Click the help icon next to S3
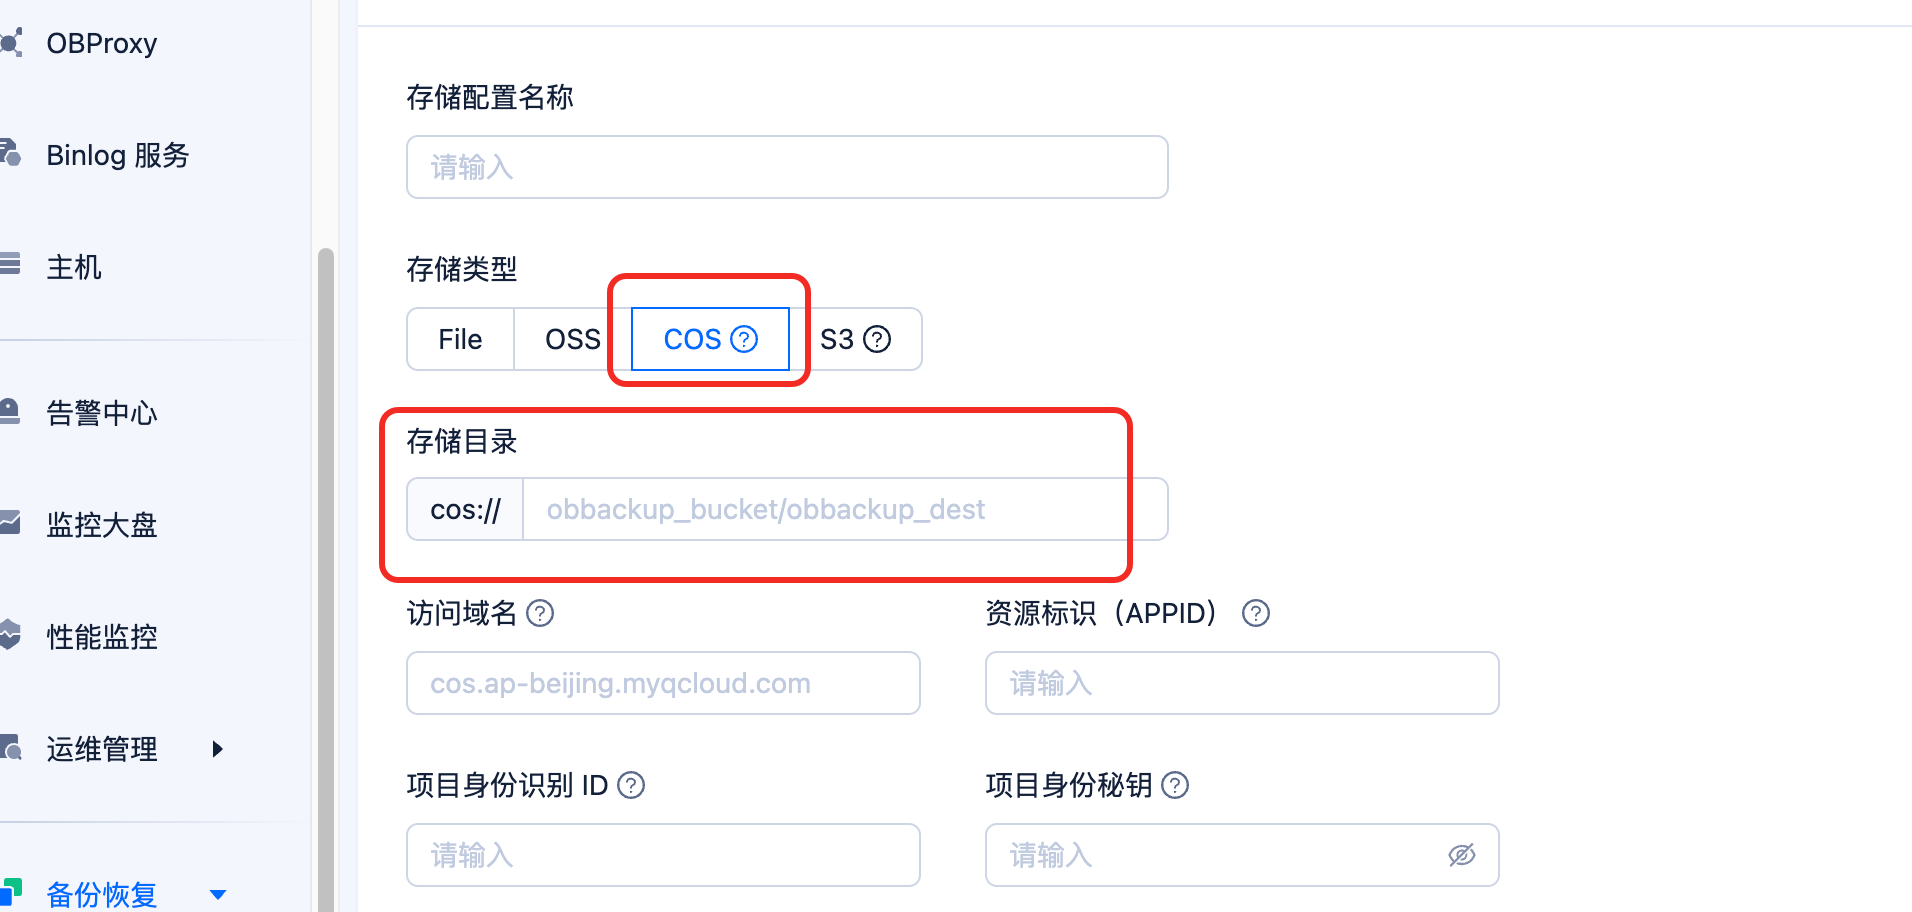Image resolution: width=1912 pixels, height=912 pixels. [877, 340]
